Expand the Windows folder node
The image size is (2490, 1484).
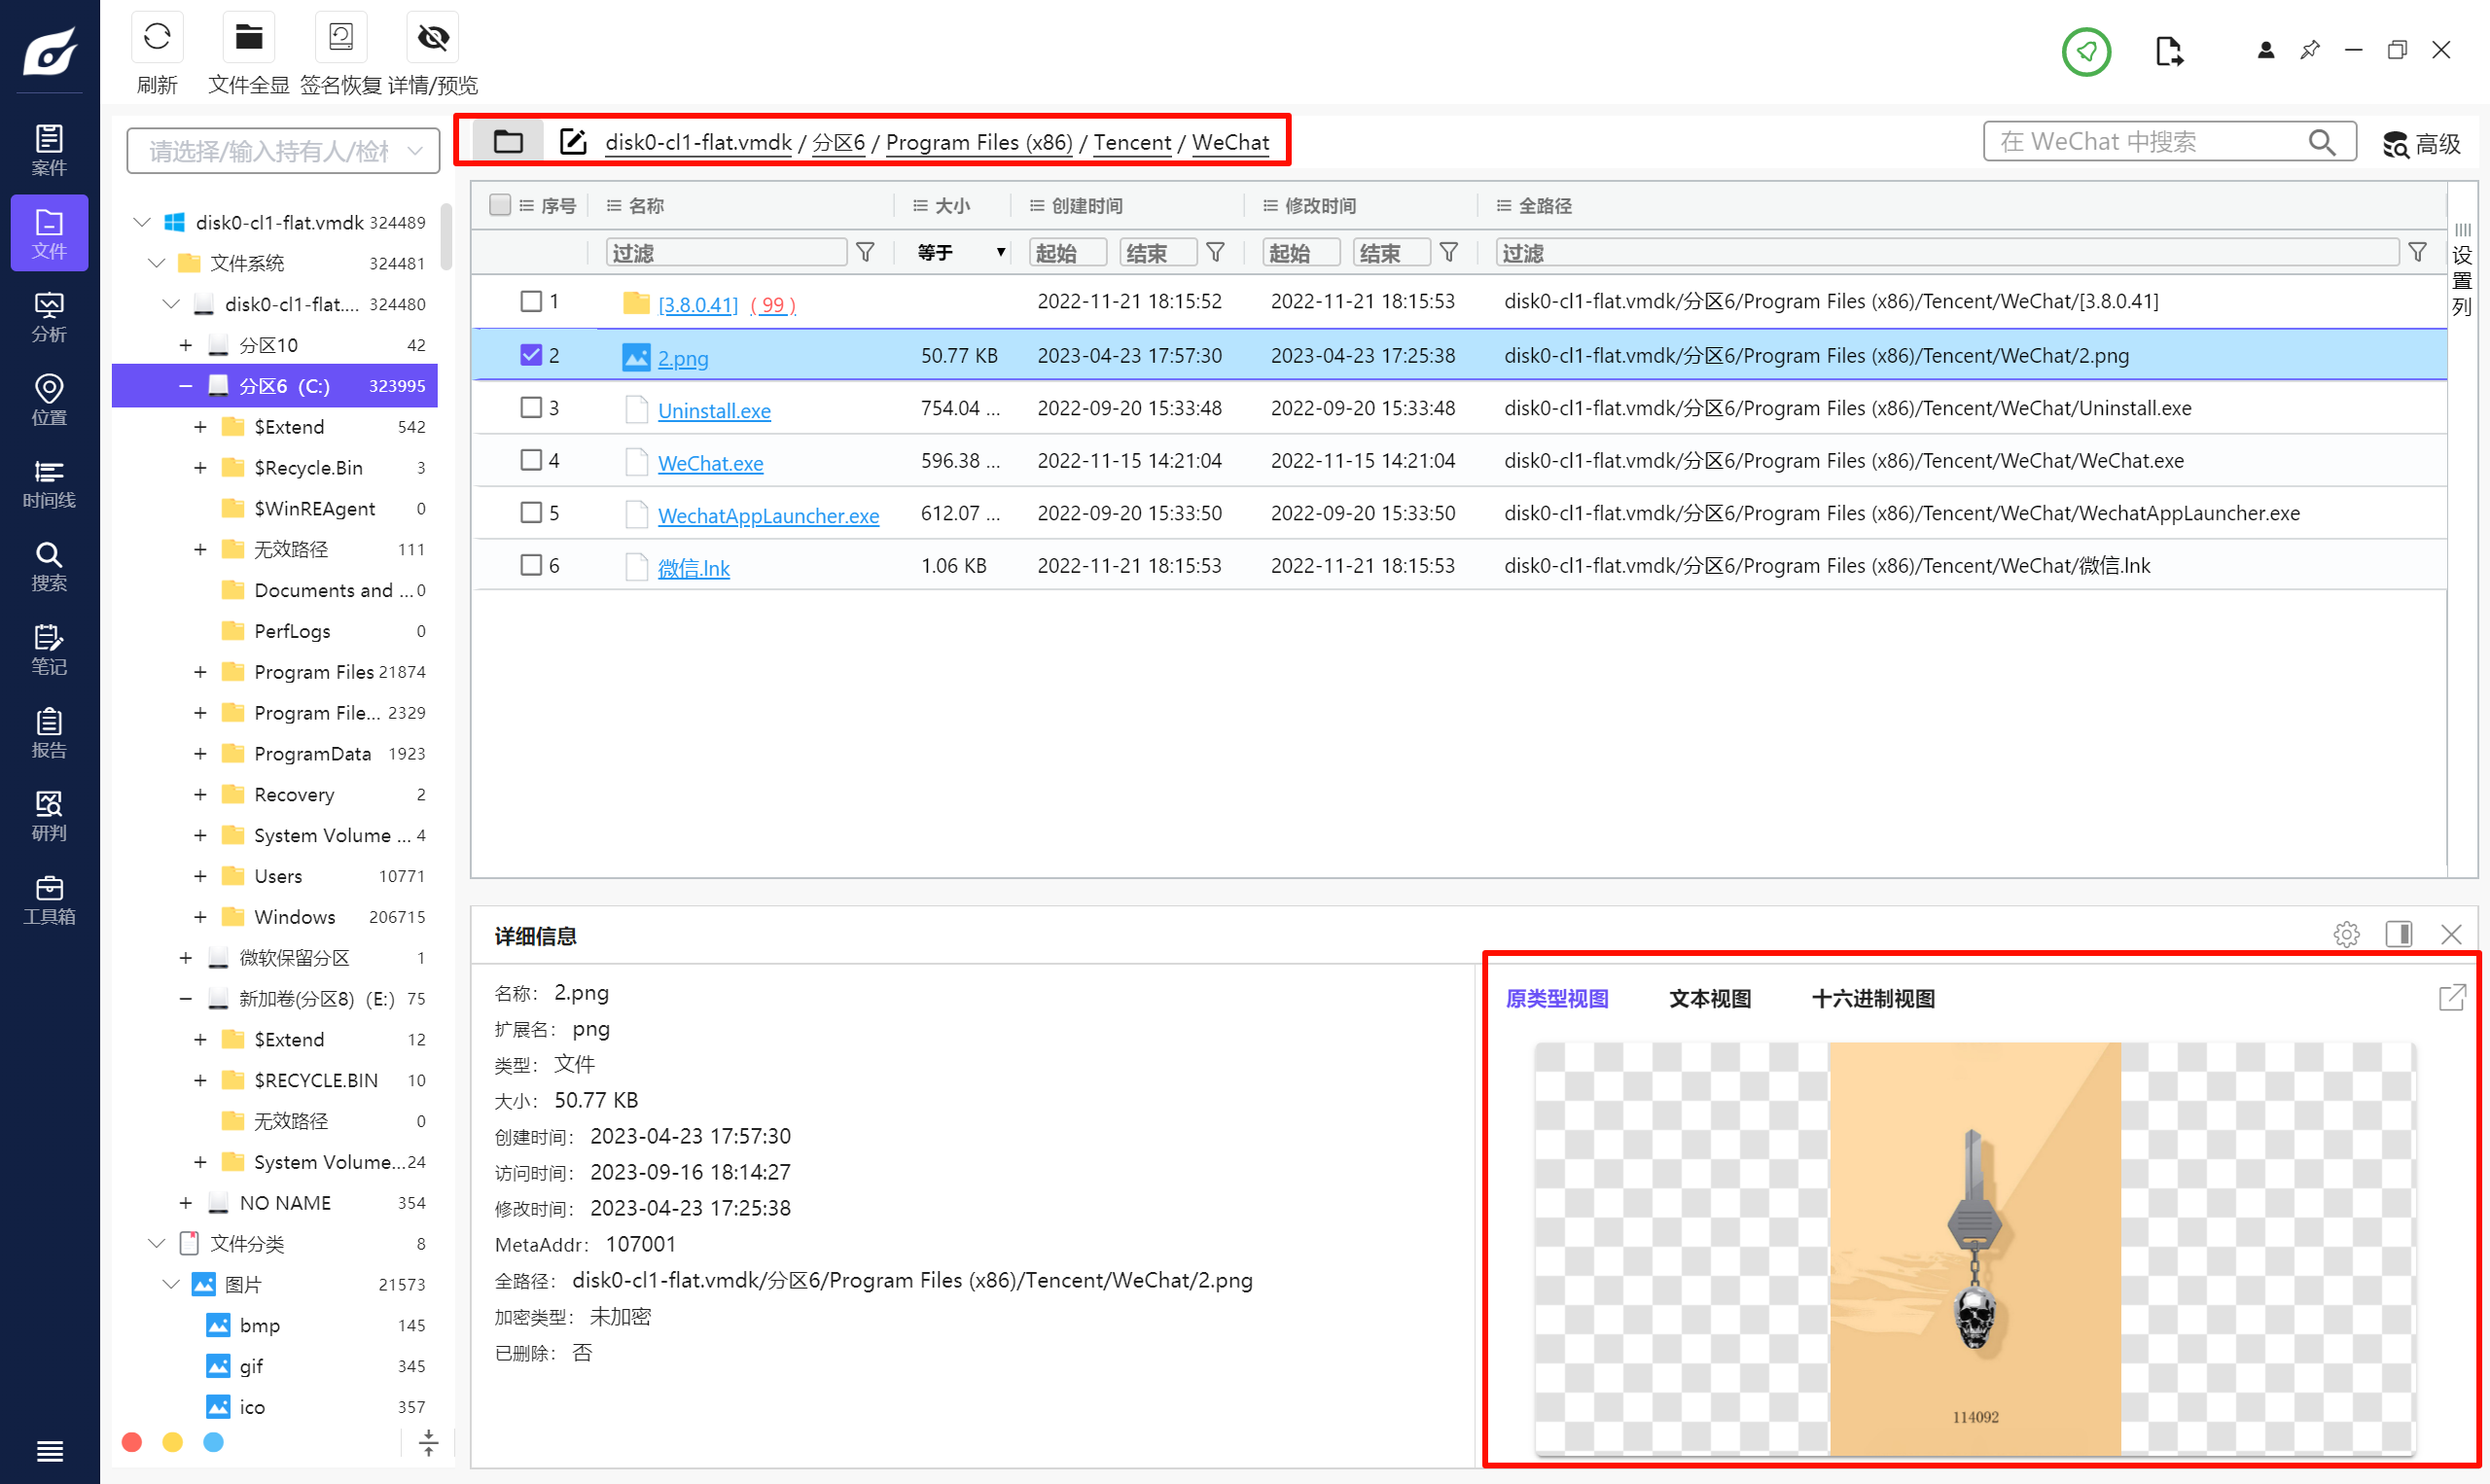pos(200,917)
